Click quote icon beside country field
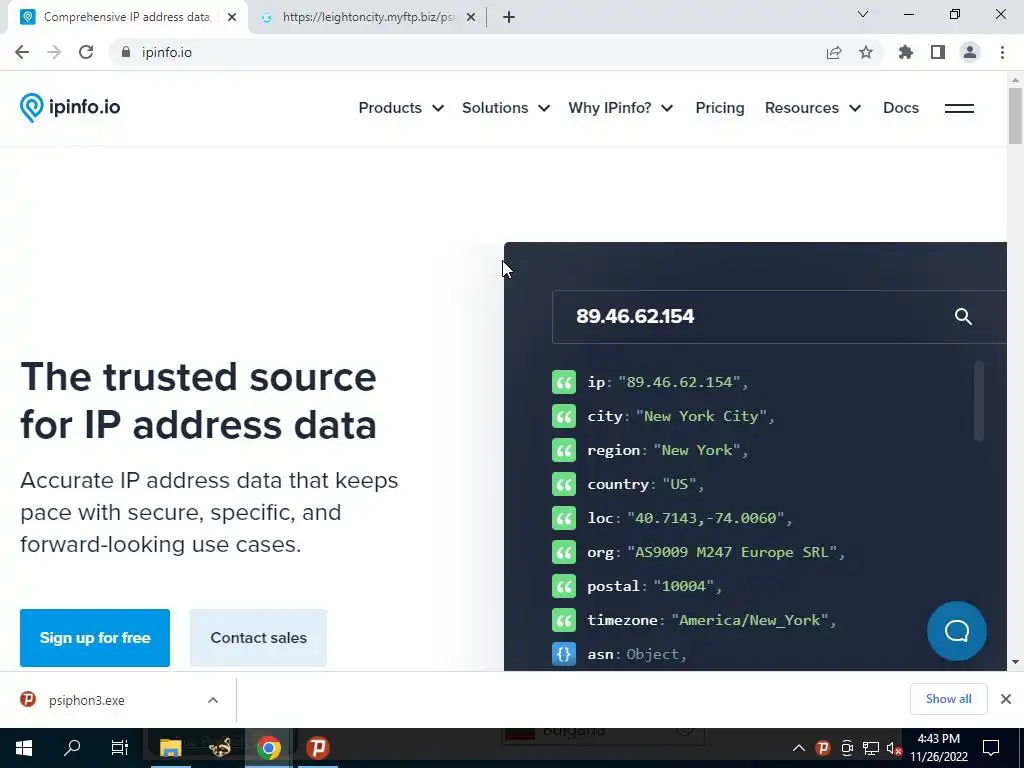 point(564,484)
